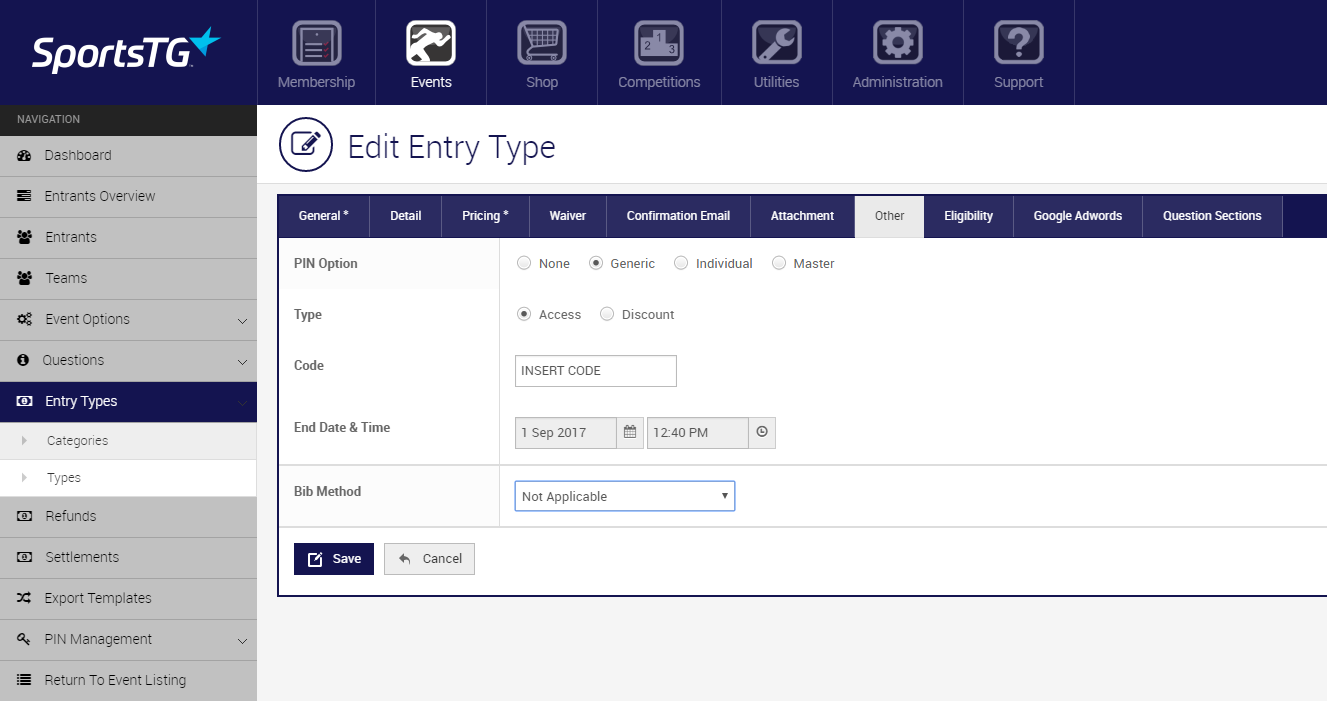Select the Generic PIN option
Screen dimensions: 1327x701
click(x=596, y=263)
